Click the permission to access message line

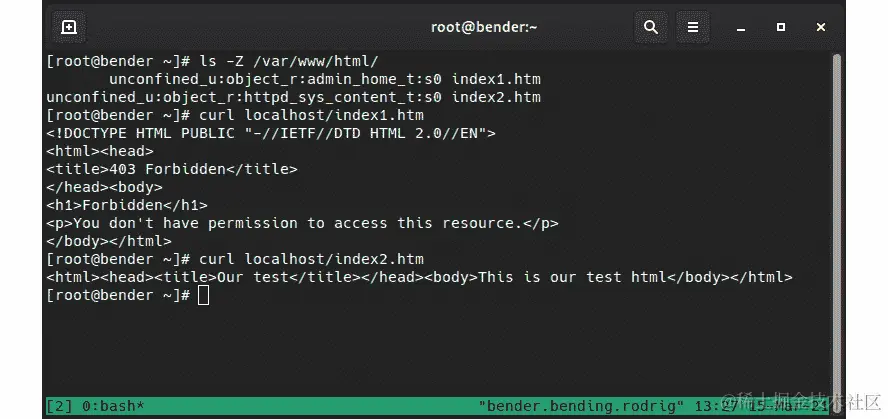[x=302, y=224]
